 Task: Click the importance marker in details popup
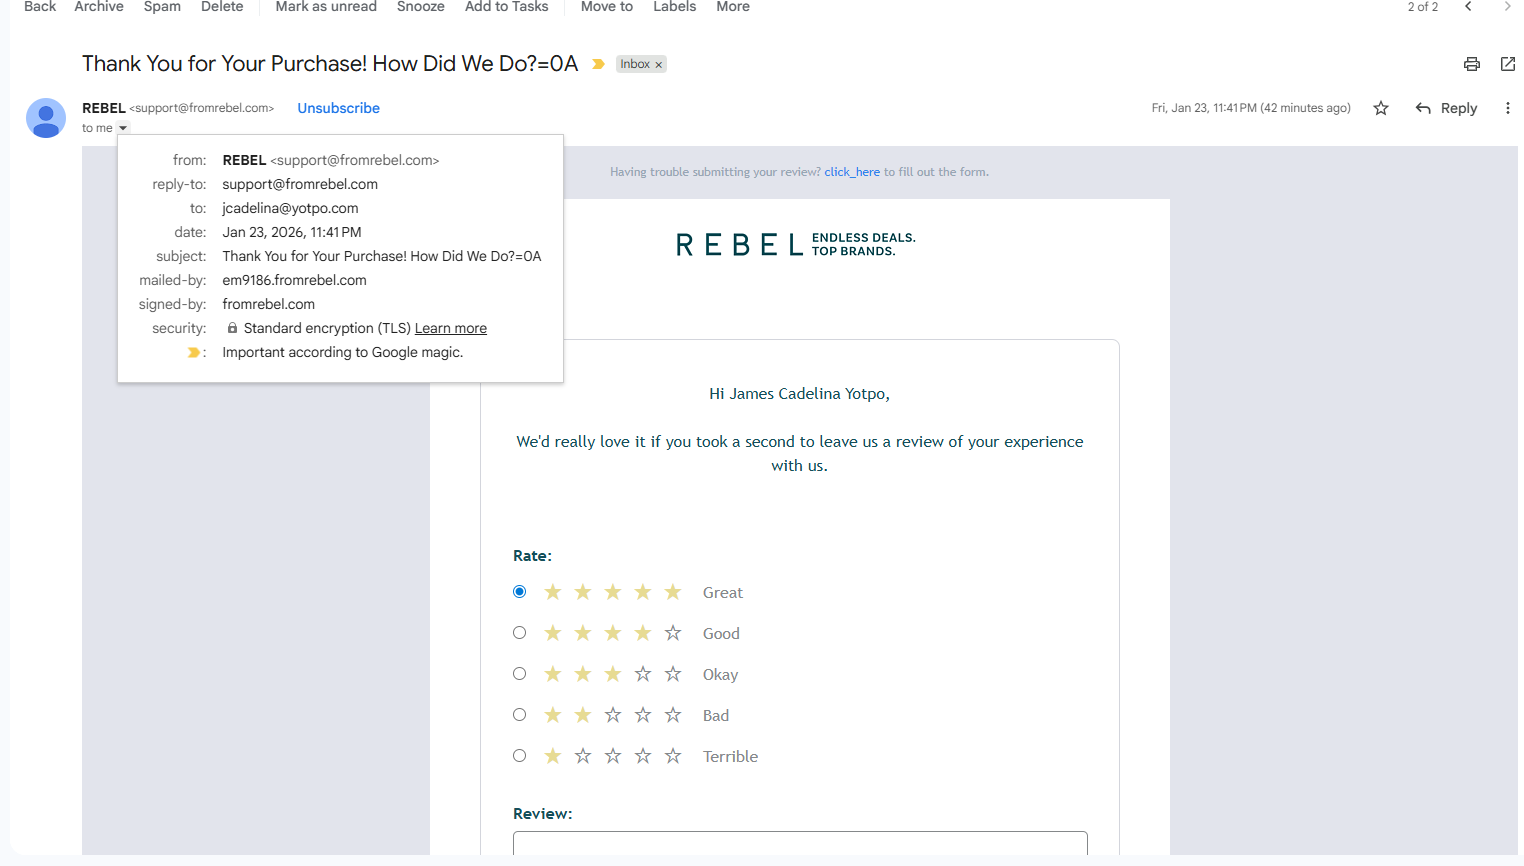194,352
